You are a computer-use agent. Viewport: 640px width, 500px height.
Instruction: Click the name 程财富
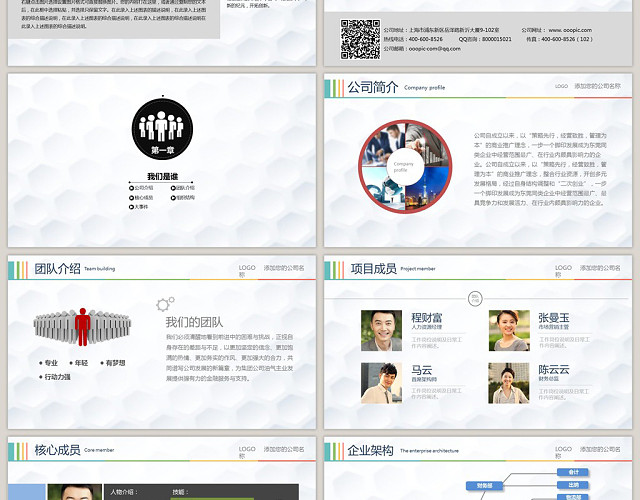click(427, 317)
